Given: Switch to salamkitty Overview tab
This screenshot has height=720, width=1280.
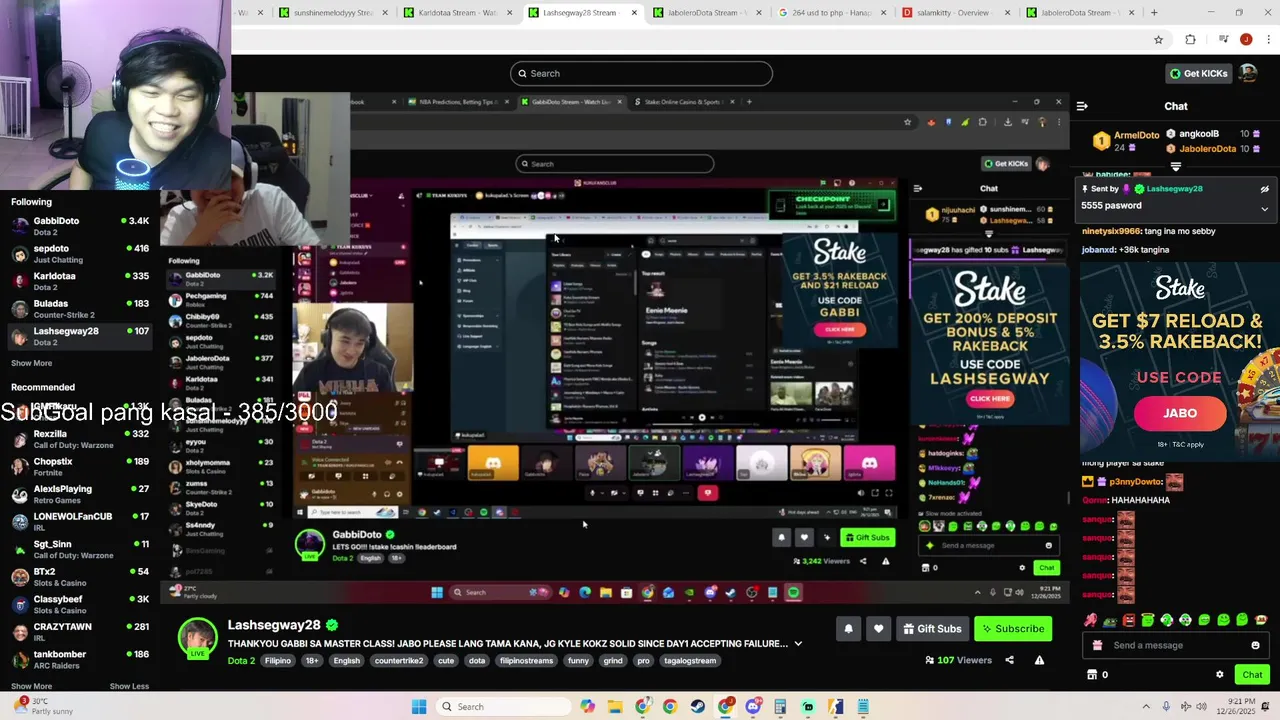Looking at the screenshot, I should tap(958, 13).
